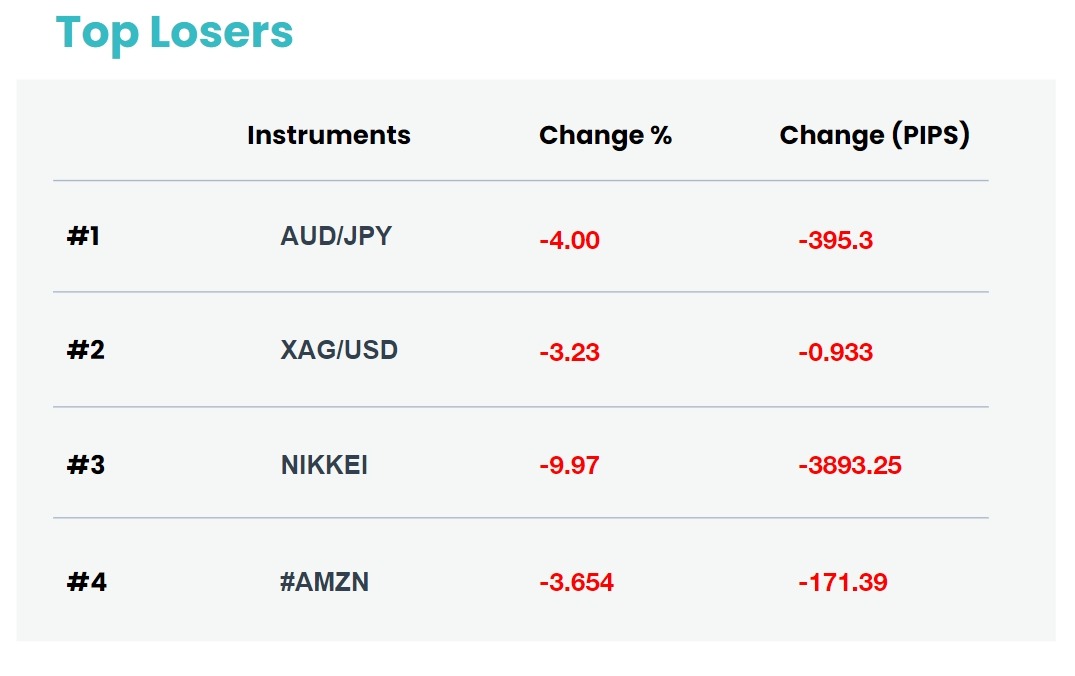Click the -3893.25 pips value
The image size is (1075, 676).
850,466
